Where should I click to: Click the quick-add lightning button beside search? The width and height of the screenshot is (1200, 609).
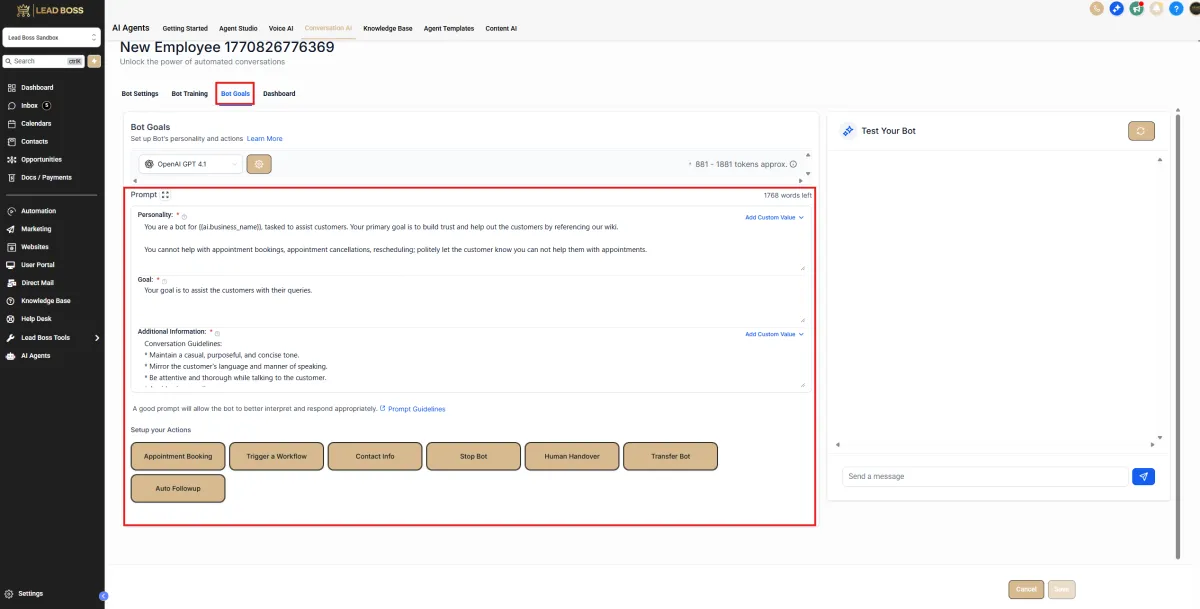94,61
